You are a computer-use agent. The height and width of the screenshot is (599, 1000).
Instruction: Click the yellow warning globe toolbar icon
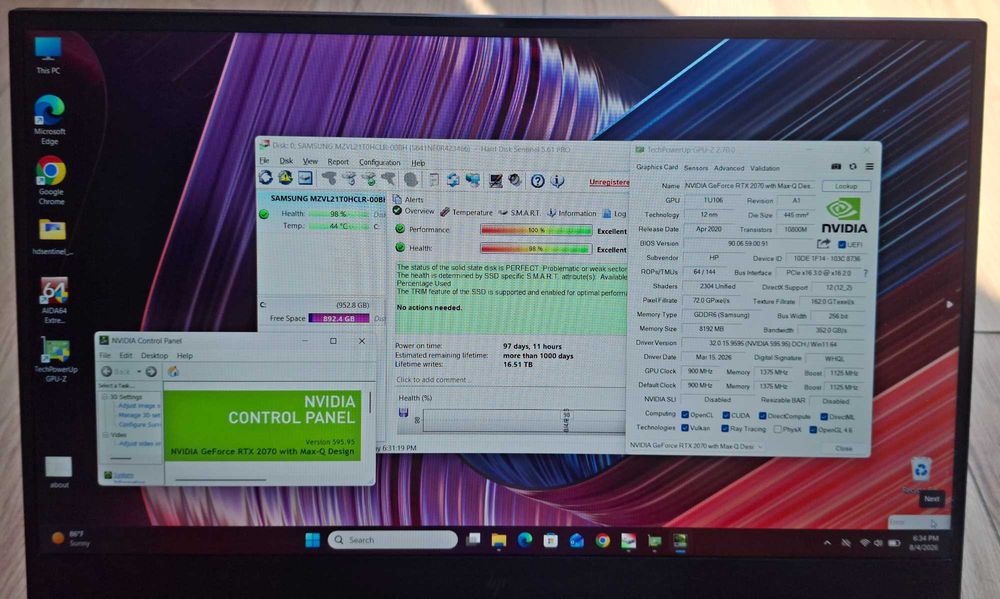click(286, 178)
